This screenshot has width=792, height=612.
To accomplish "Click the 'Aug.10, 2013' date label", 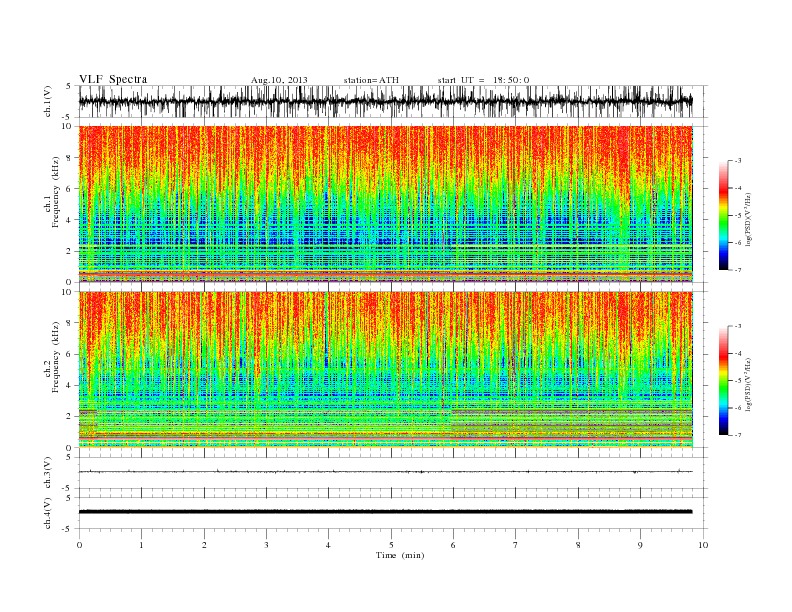I will [x=279, y=80].
